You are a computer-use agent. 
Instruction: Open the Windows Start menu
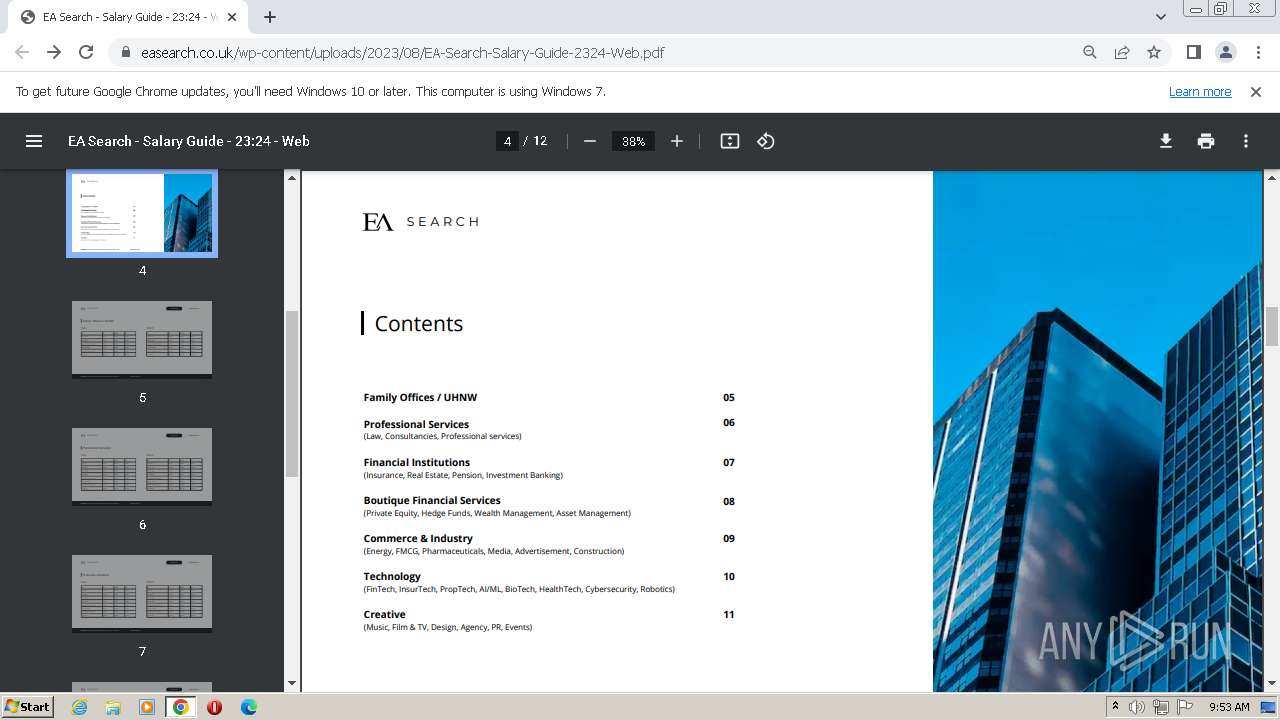click(27, 706)
